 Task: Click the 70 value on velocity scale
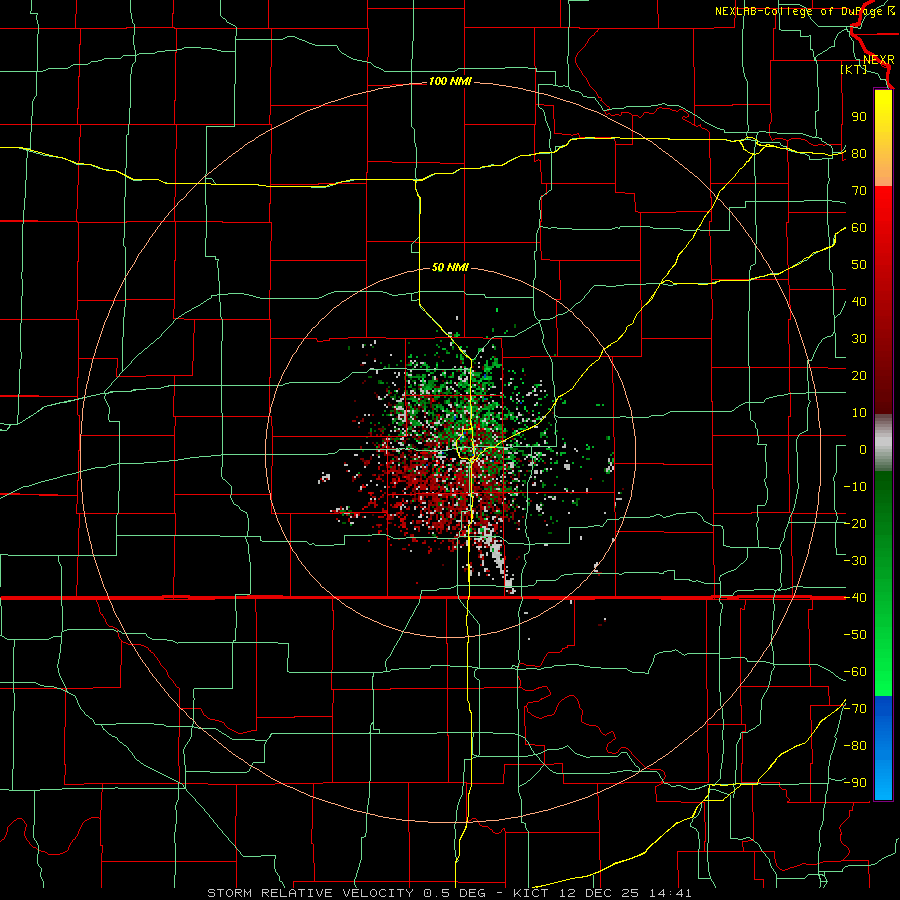tap(859, 191)
